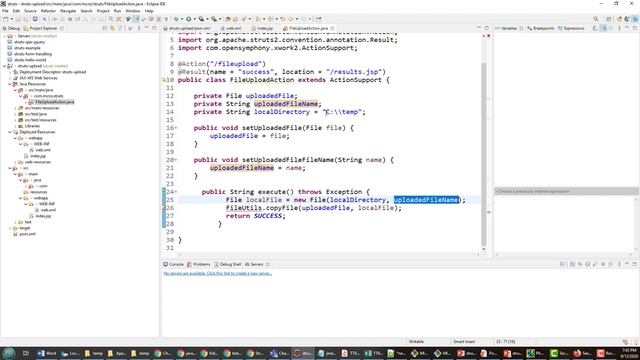Open the Expressions view tab
Screen dimensions: 640x360
(571, 28)
